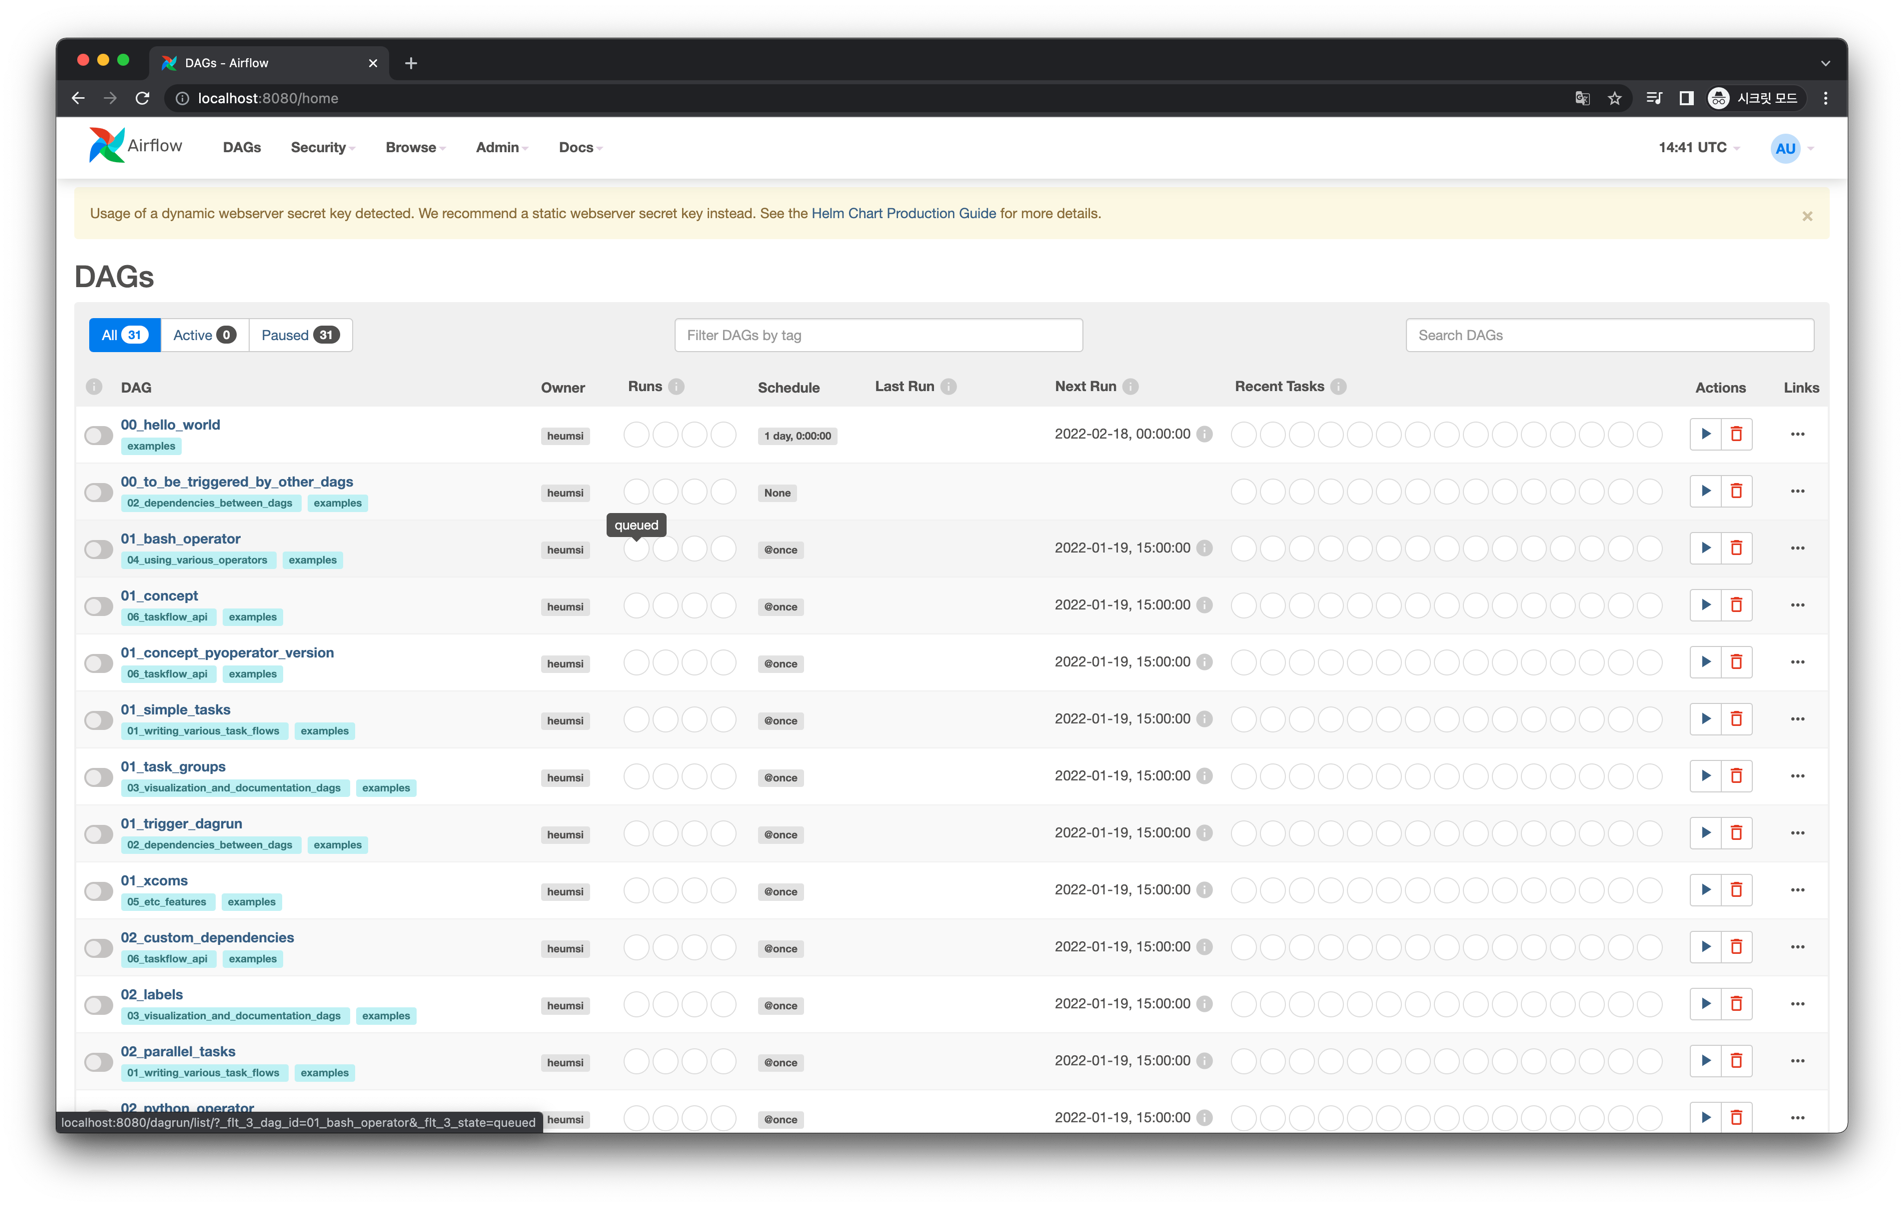Unpause the 00_to_be_triggered_by_other_dags toggle

[98, 493]
